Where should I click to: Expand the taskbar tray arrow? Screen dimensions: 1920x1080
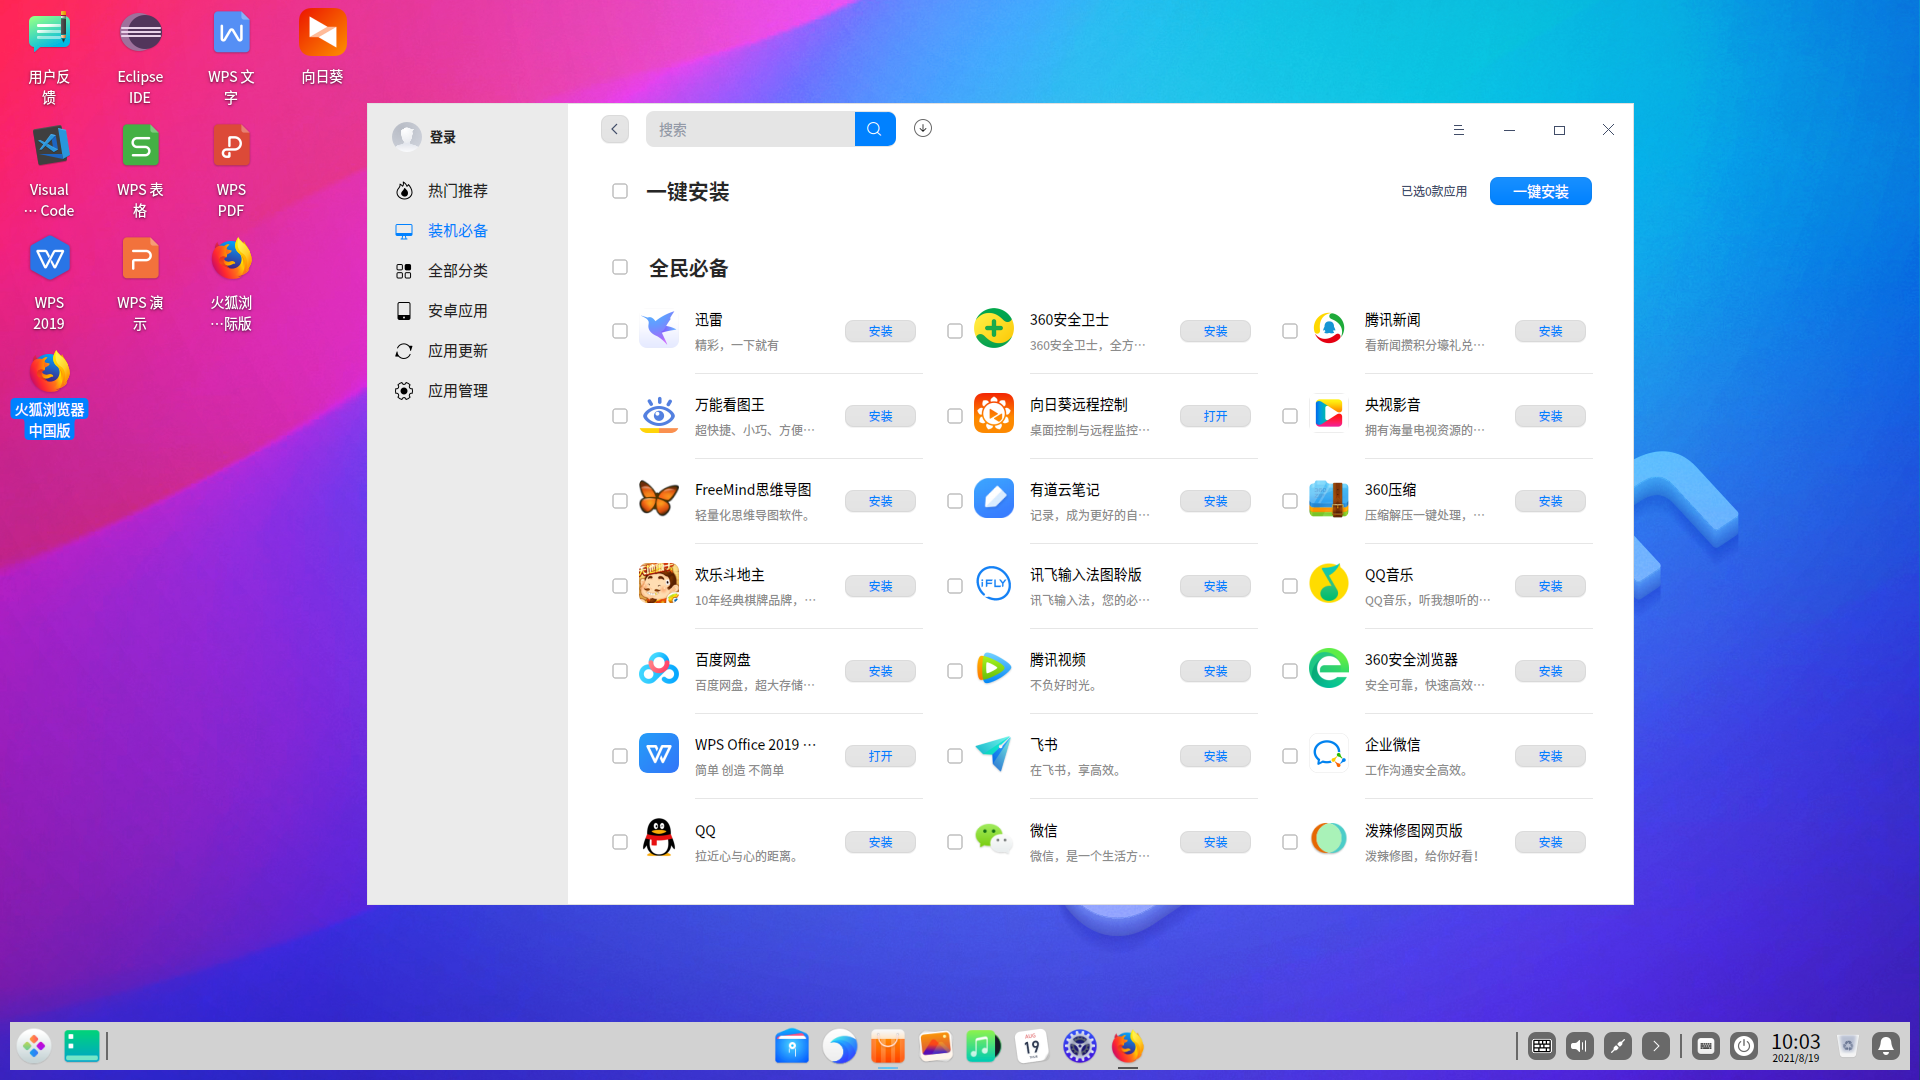tap(1655, 1046)
